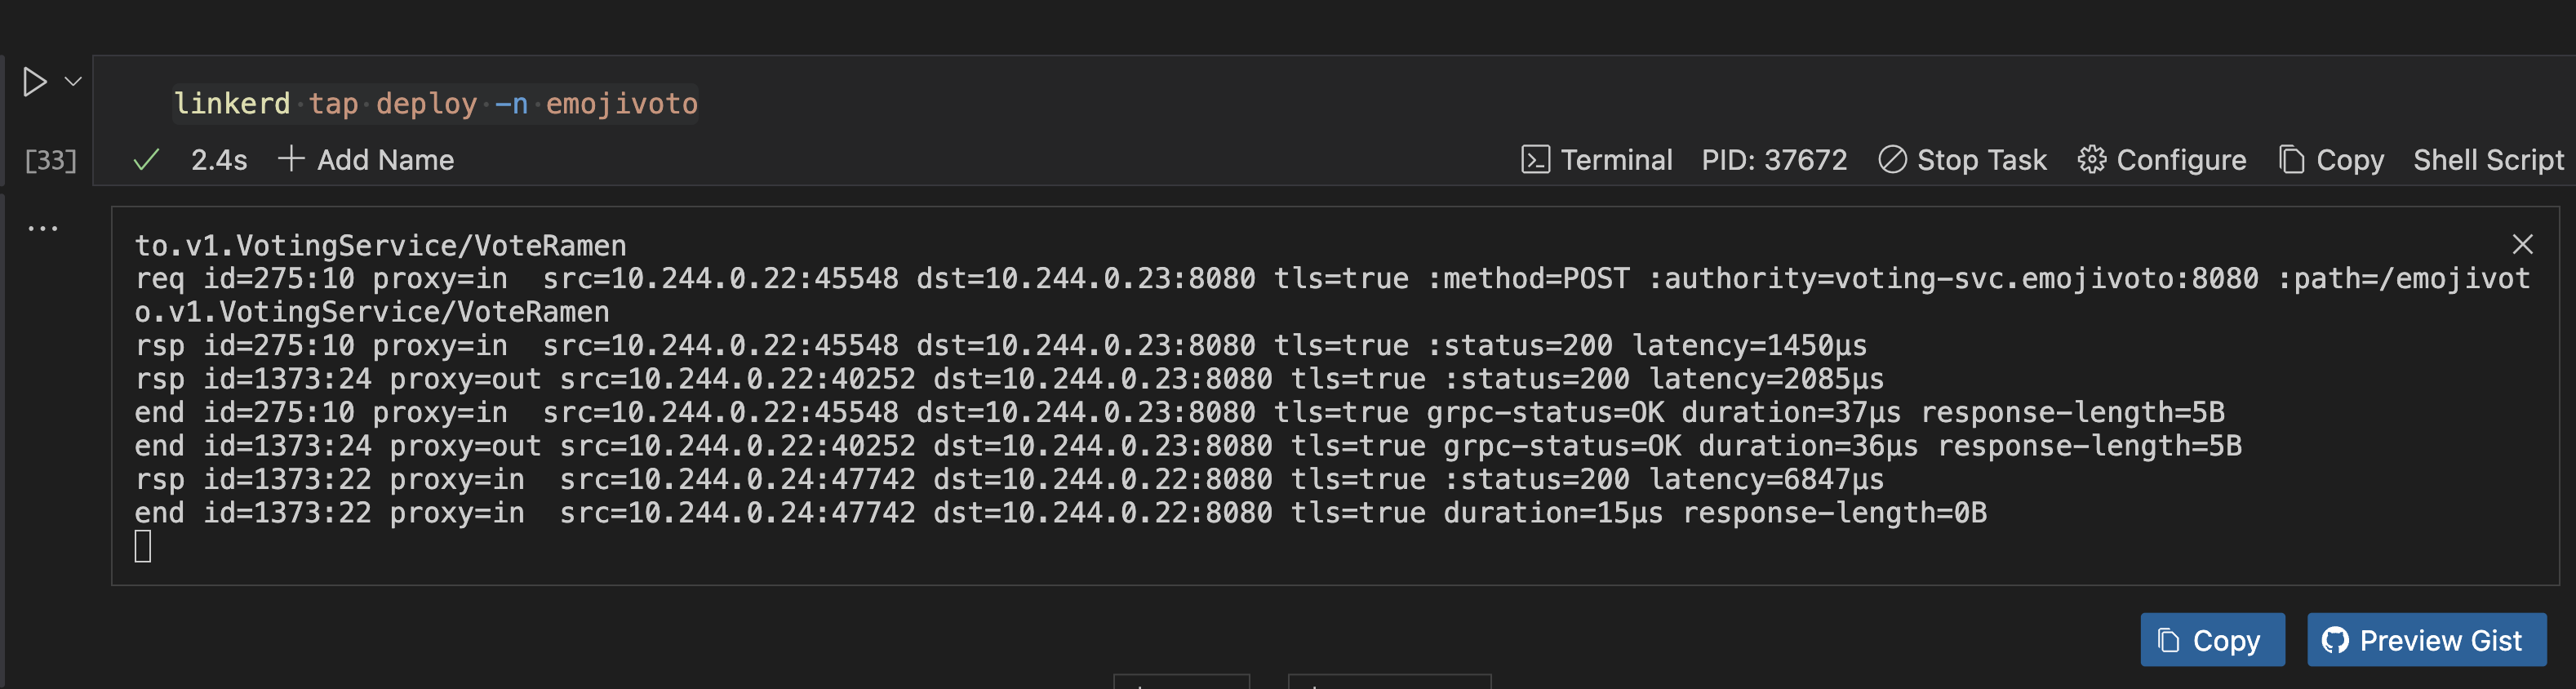Click the blue Copy button below output

tap(2212, 640)
